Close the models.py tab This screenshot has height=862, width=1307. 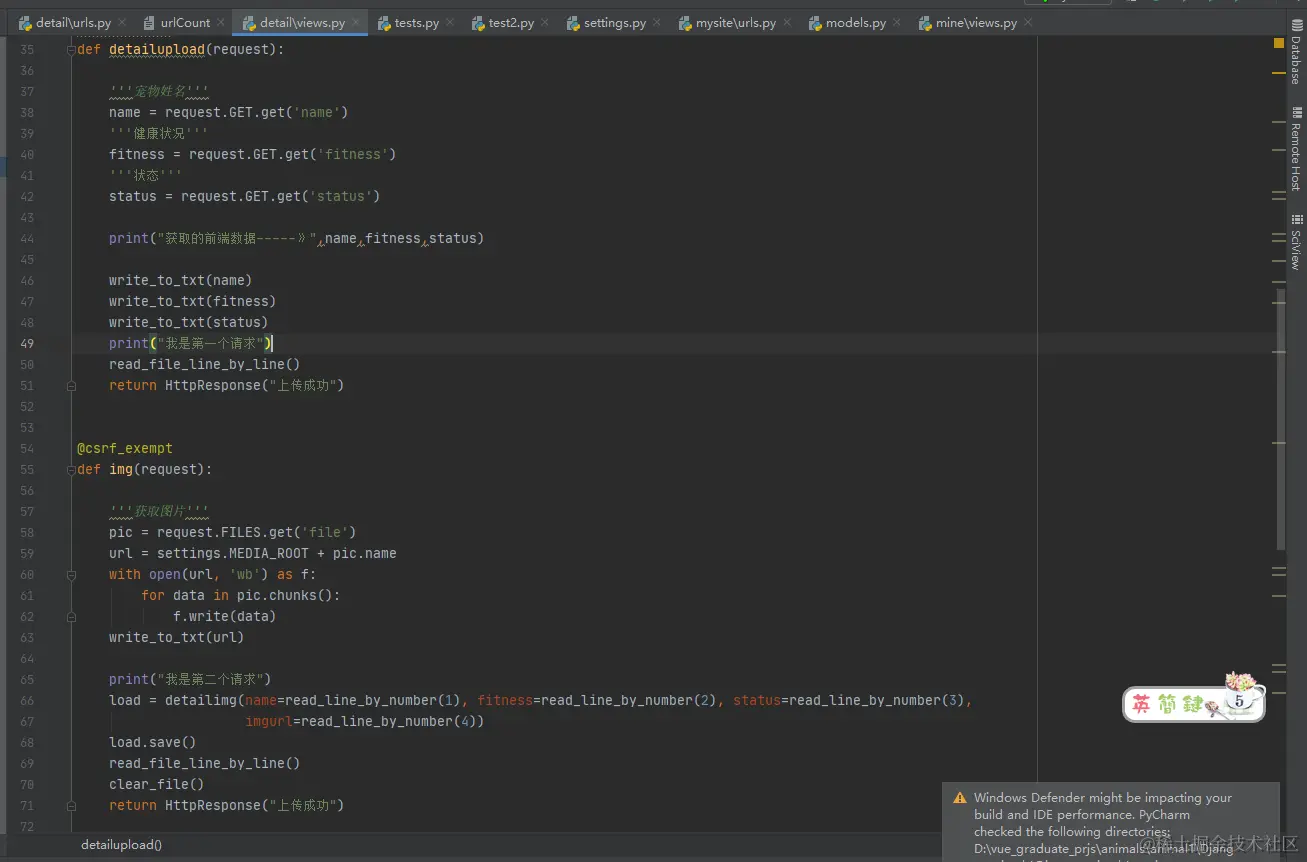click(x=897, y=22)
